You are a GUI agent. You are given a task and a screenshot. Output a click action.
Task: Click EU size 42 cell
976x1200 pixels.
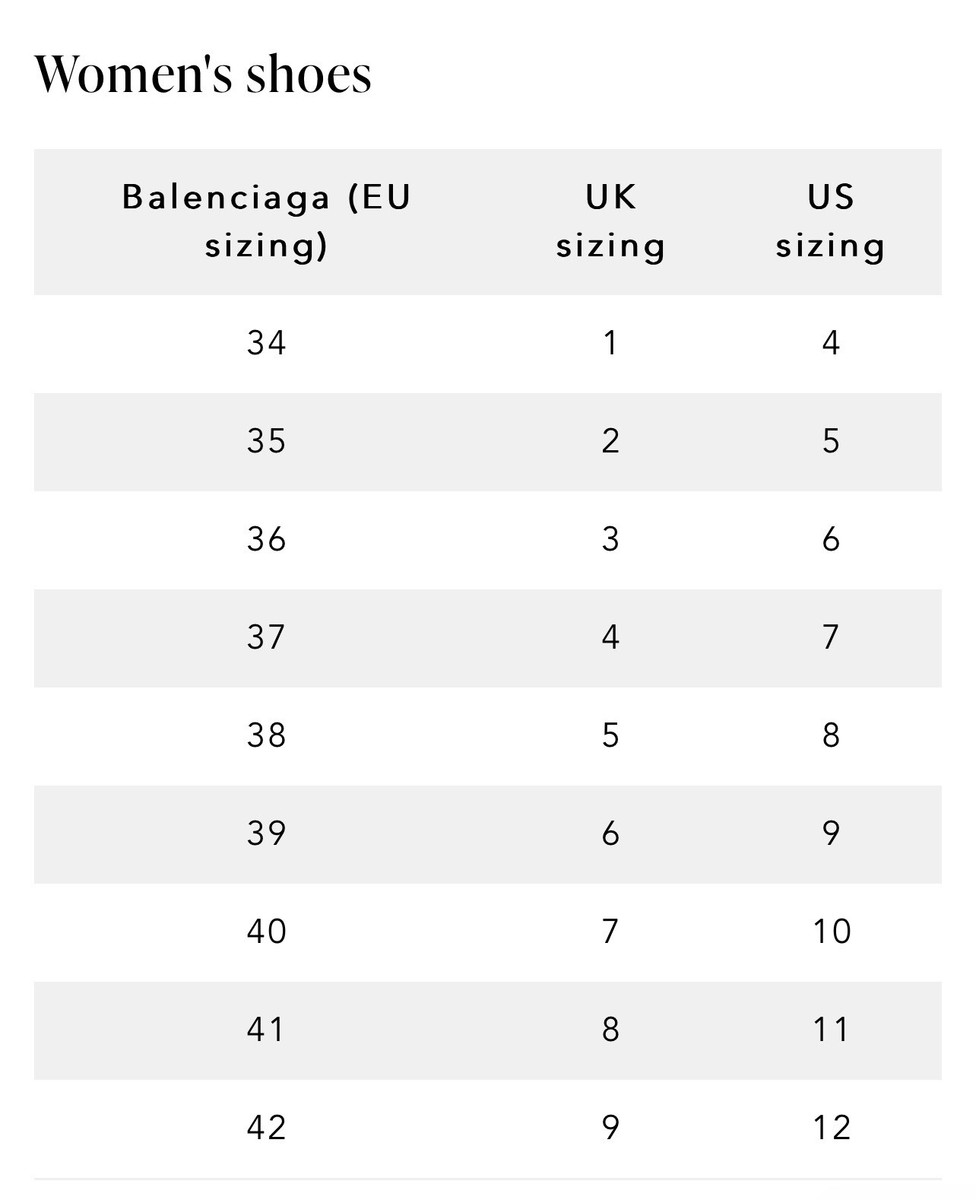tap(266, 1127)
